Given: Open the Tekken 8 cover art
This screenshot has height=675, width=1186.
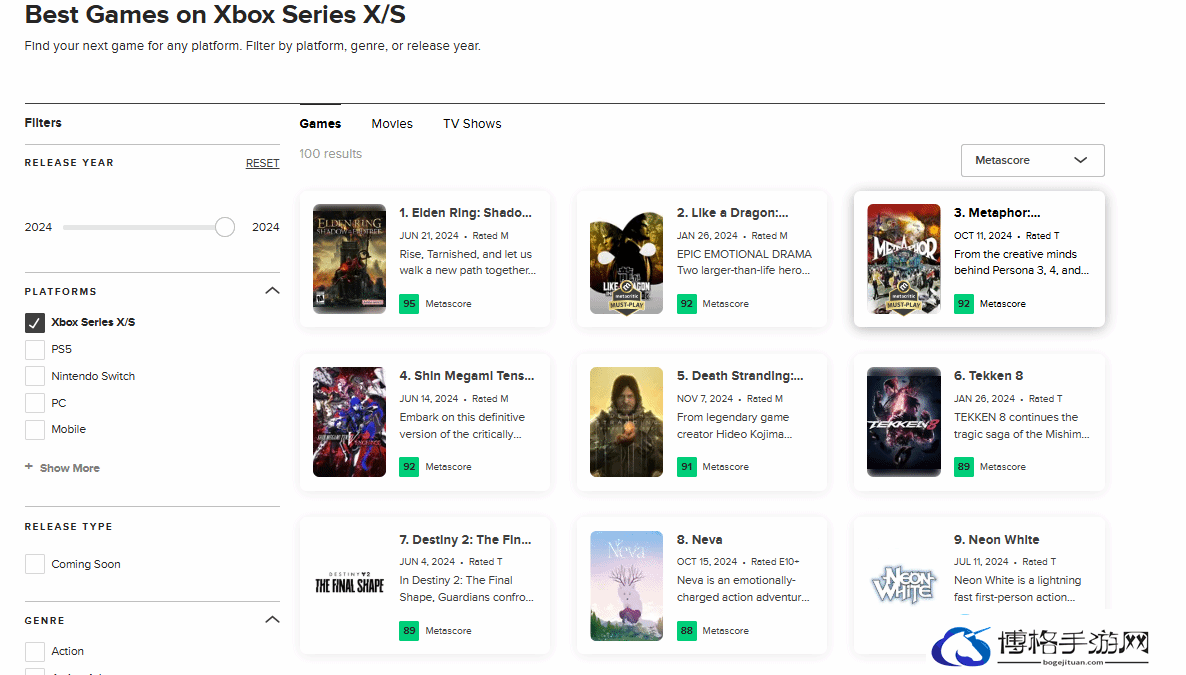Looking at the screenshot, I should [x=903, y=422].
